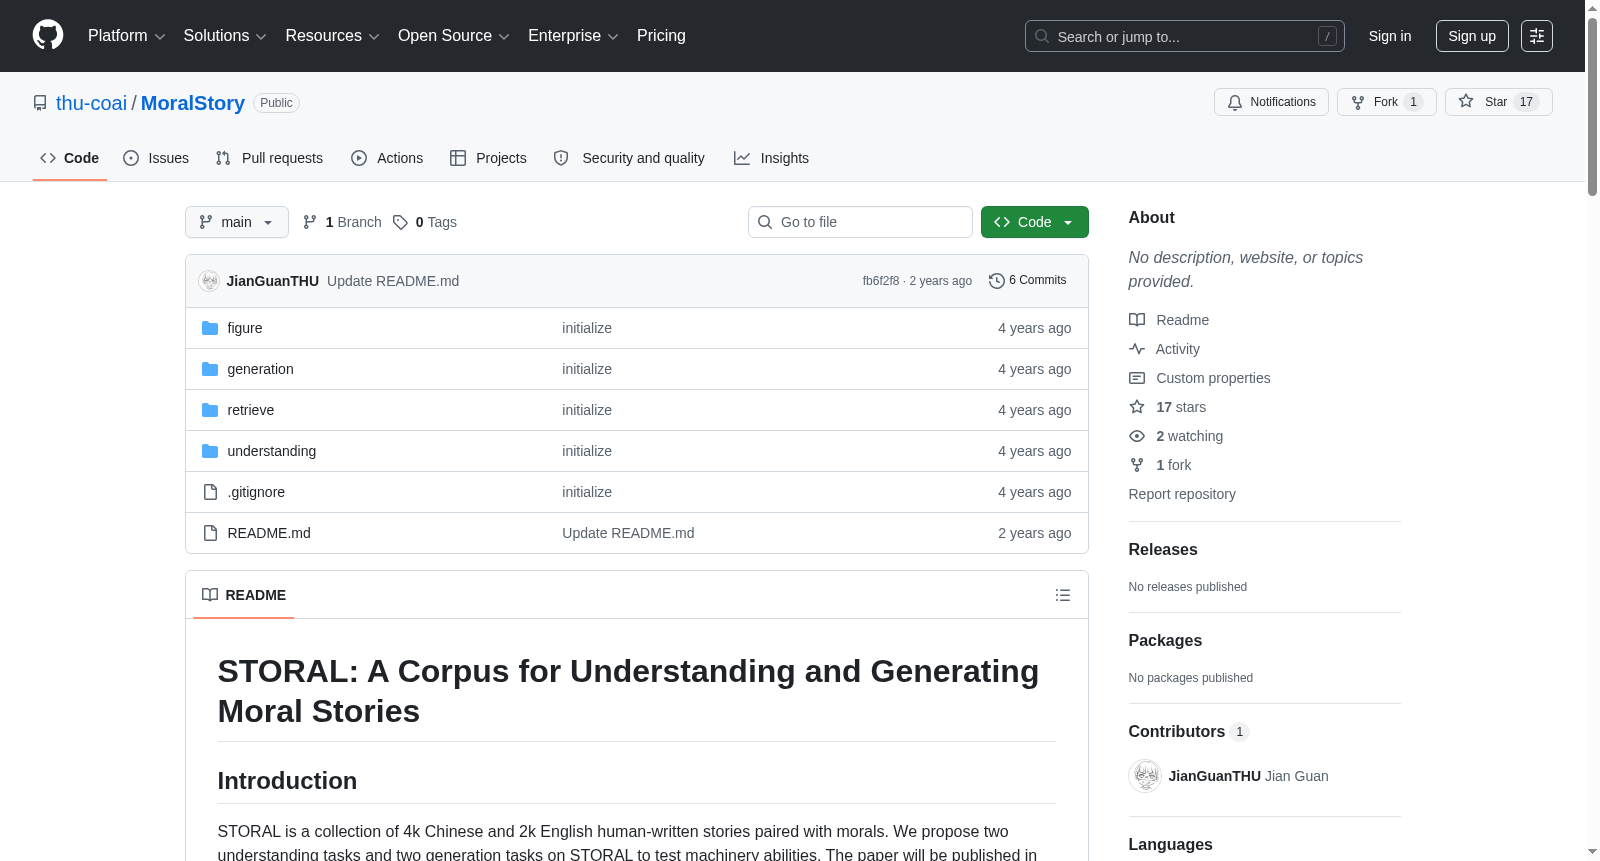This screenshot has width=1600, height=861.
Task: Open the Insights tab
Action: pos(771,158)
